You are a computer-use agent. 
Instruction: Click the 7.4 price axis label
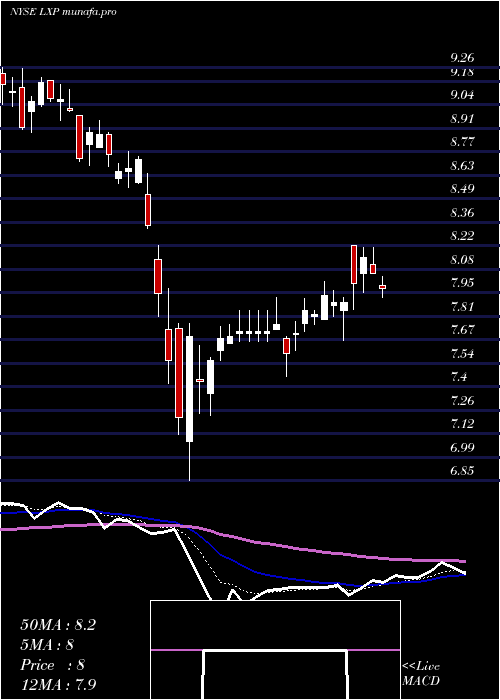[459, 377]
